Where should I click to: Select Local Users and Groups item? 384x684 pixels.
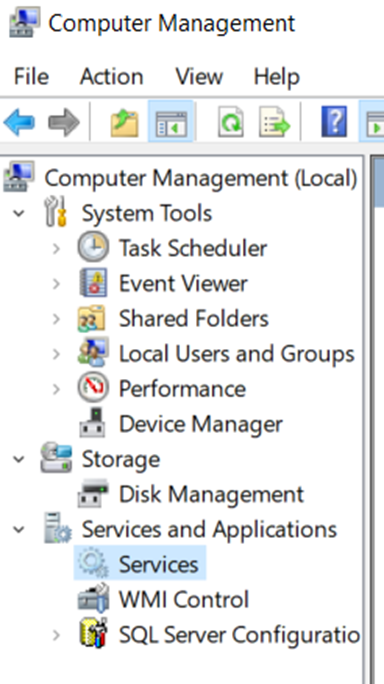point(237,354)
